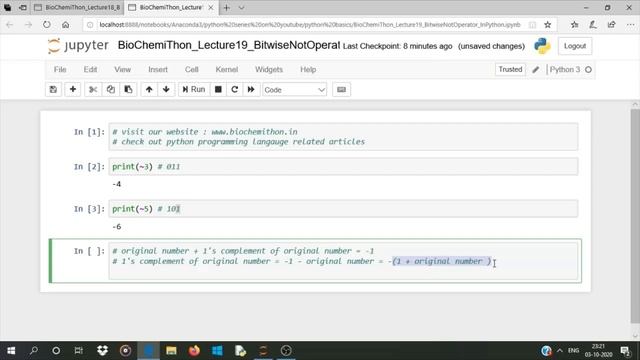Insert a cell below with plus icon
Screen dimensions: 640x360
click(x=73, y=89)
